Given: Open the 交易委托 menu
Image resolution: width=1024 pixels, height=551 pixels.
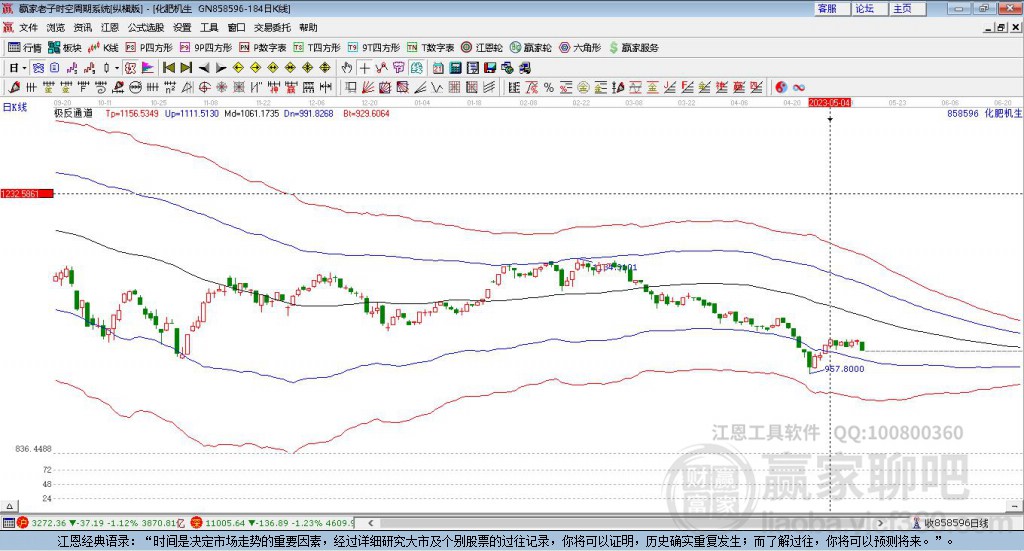Looking at the screenshot, I should (x=272, y=27).
